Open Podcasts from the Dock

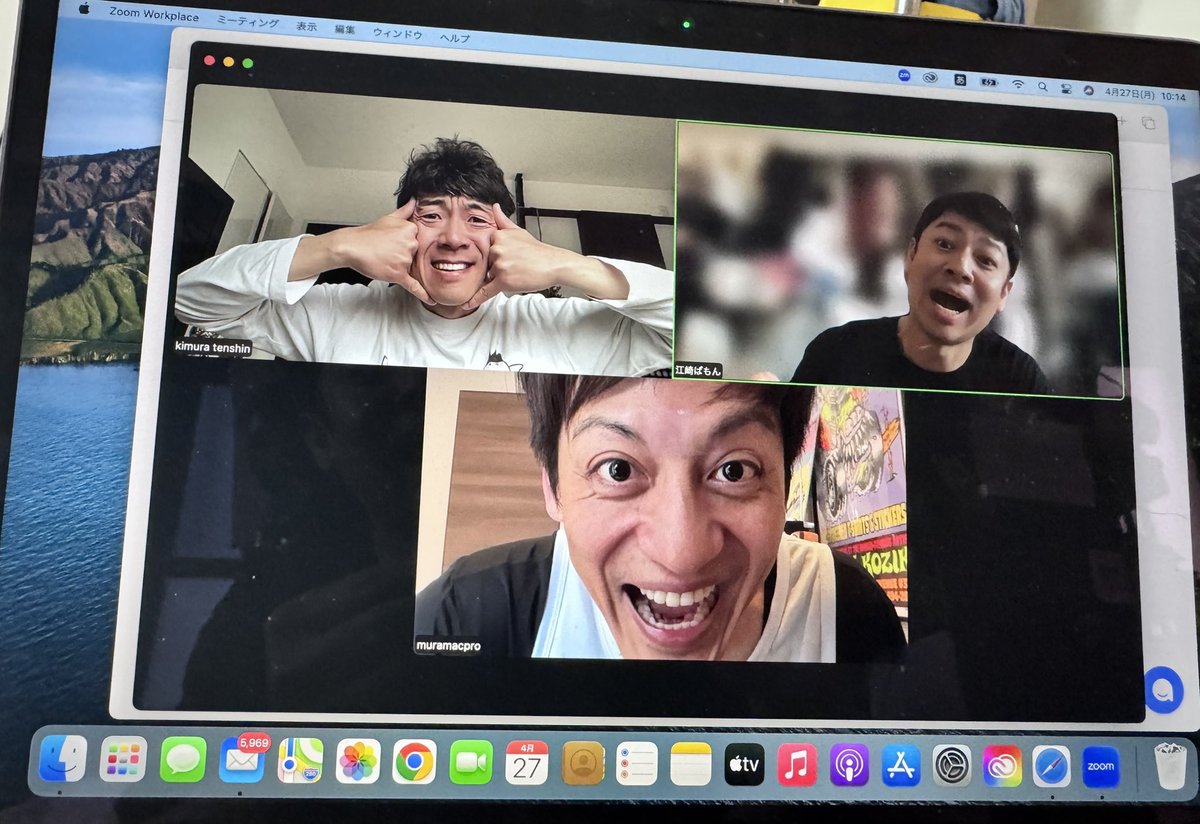click(849, 765)
